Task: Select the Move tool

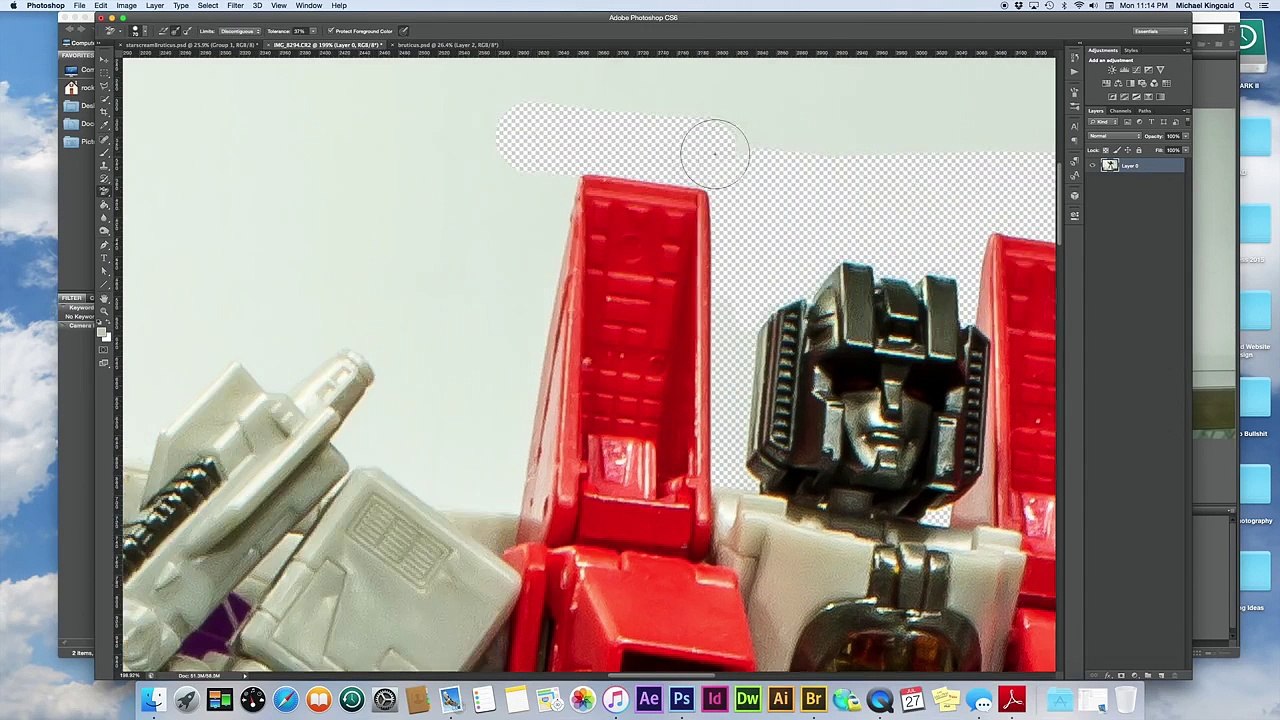Action: click(x=104, y=60)
